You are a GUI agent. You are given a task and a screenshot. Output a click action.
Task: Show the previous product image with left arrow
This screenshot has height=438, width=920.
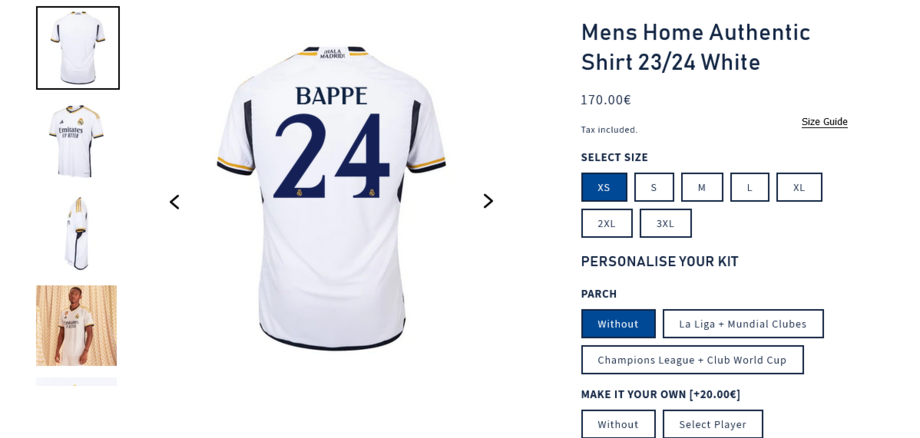tap(174, 202)
